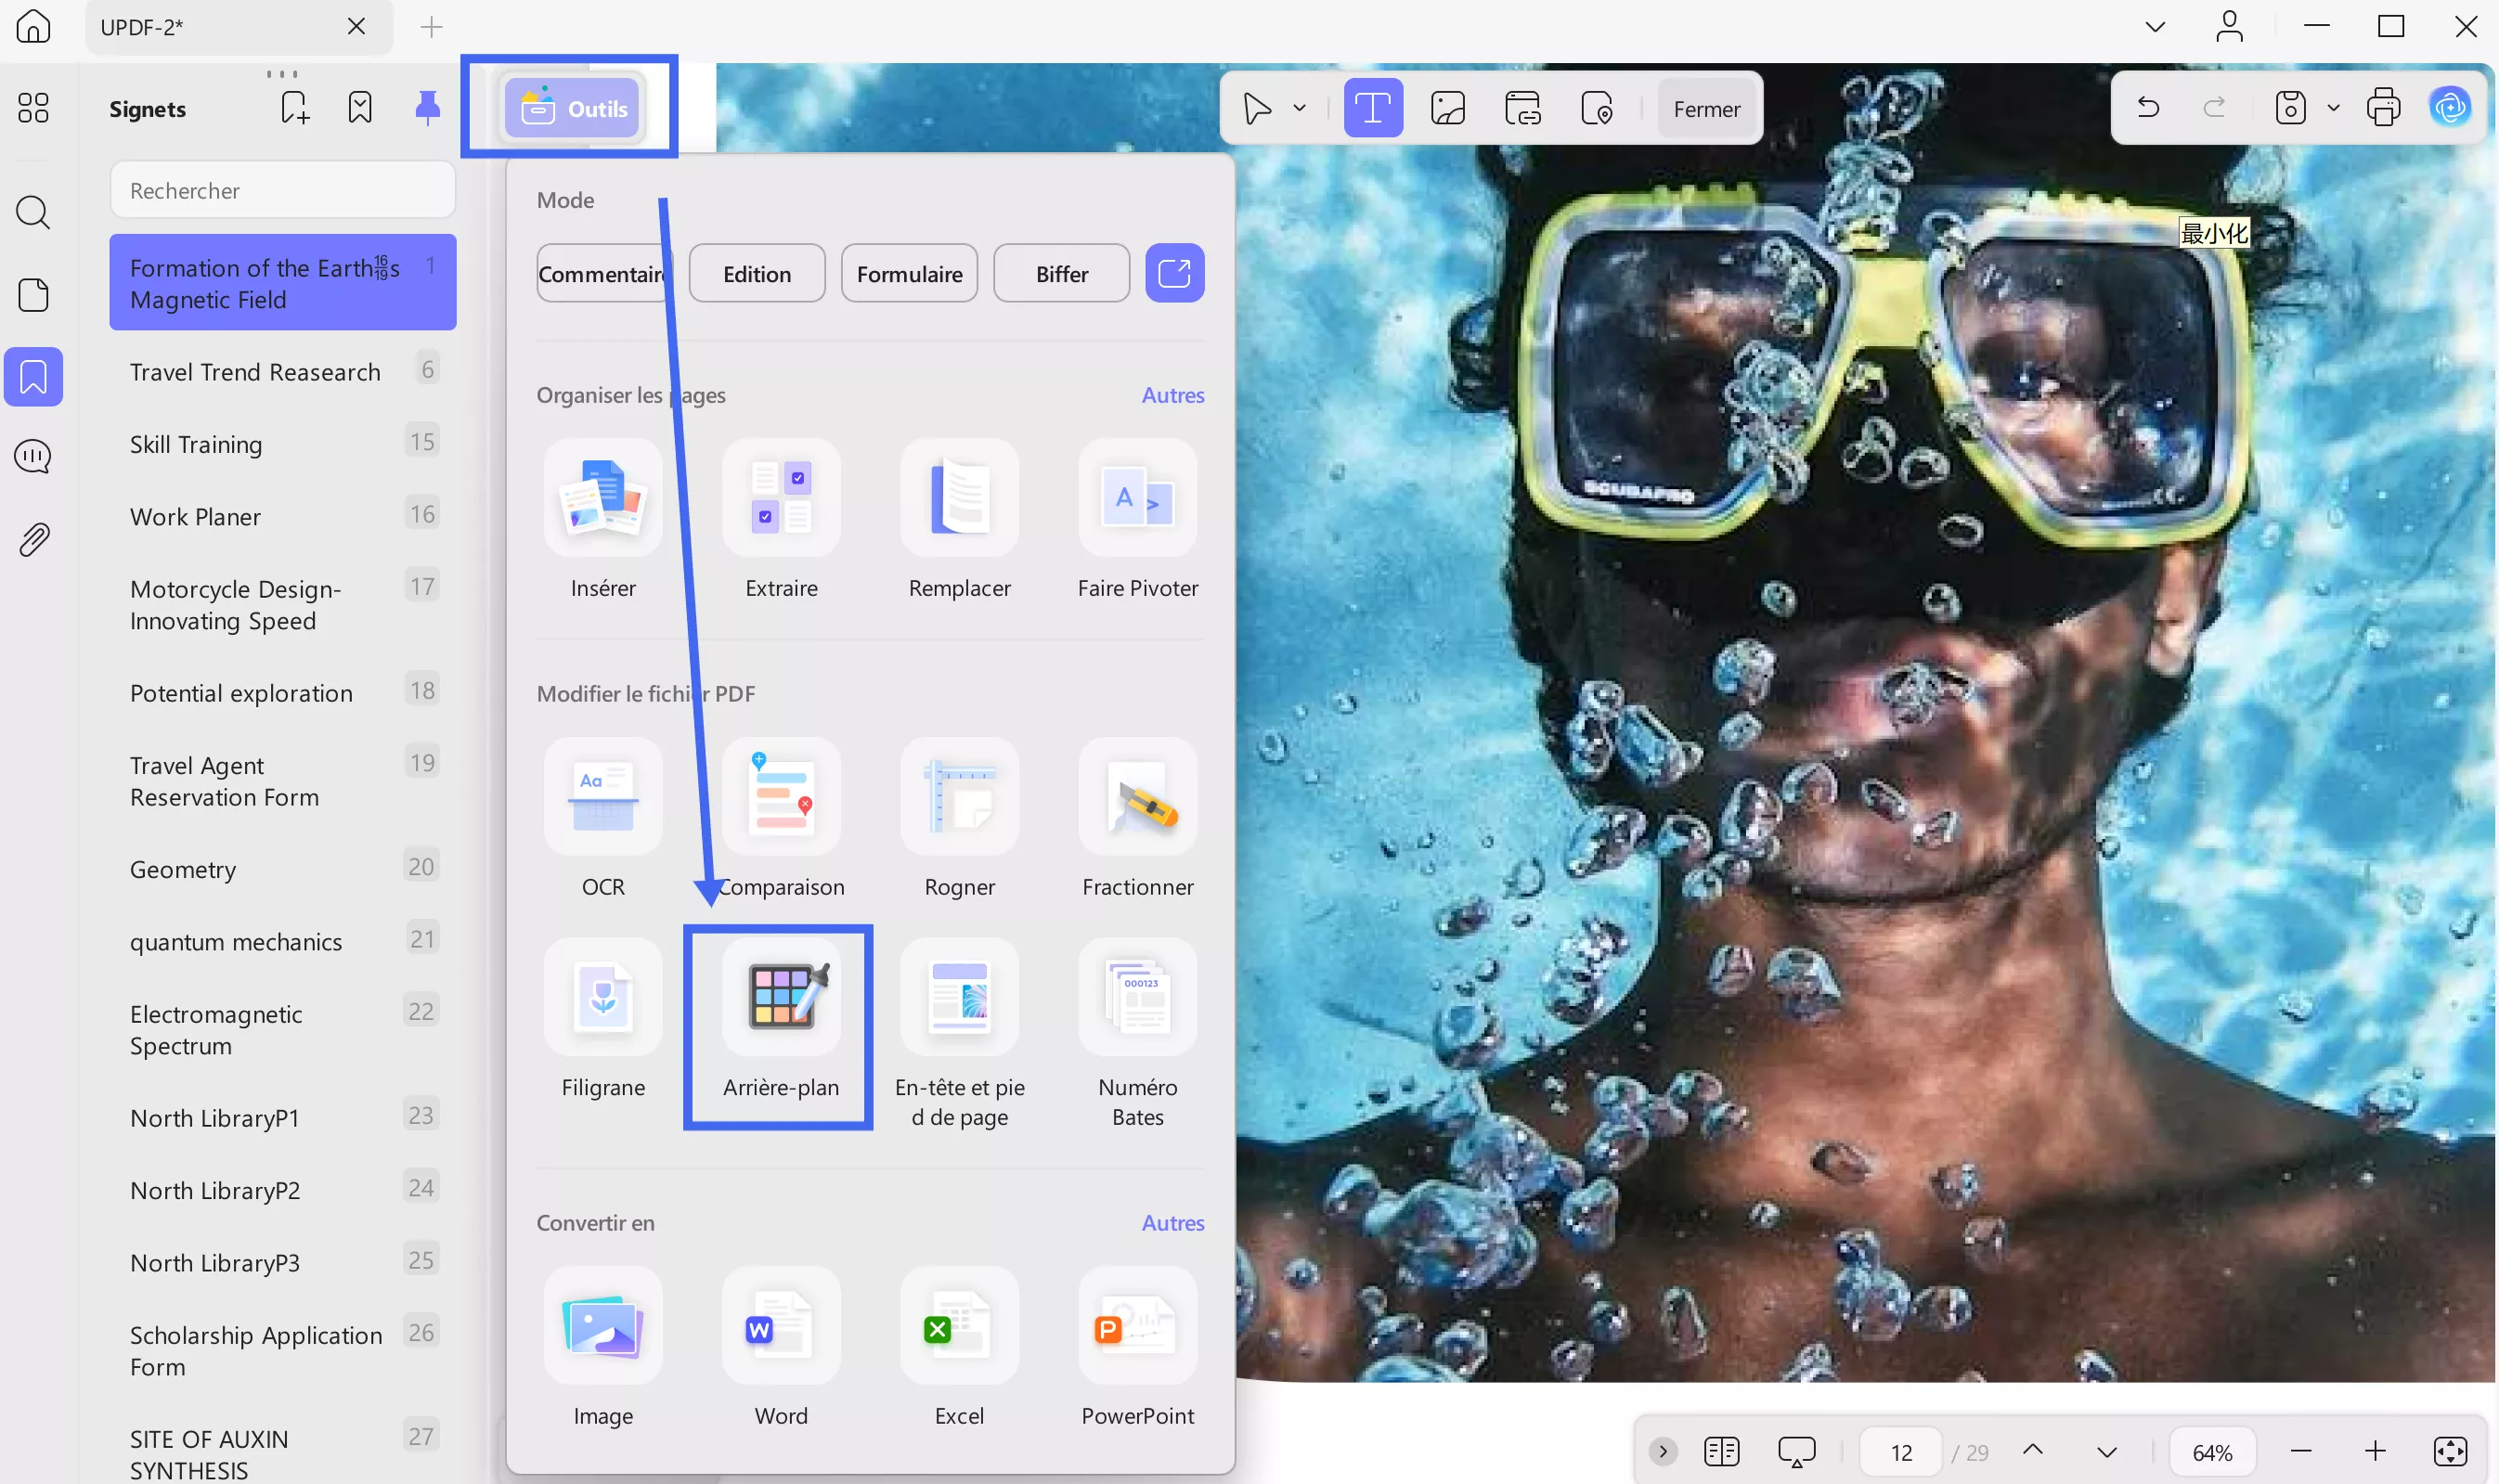The image size is (2499, 1484).
Task: Click the 64% zoom level box
Action: [x=2212, y=1452]
